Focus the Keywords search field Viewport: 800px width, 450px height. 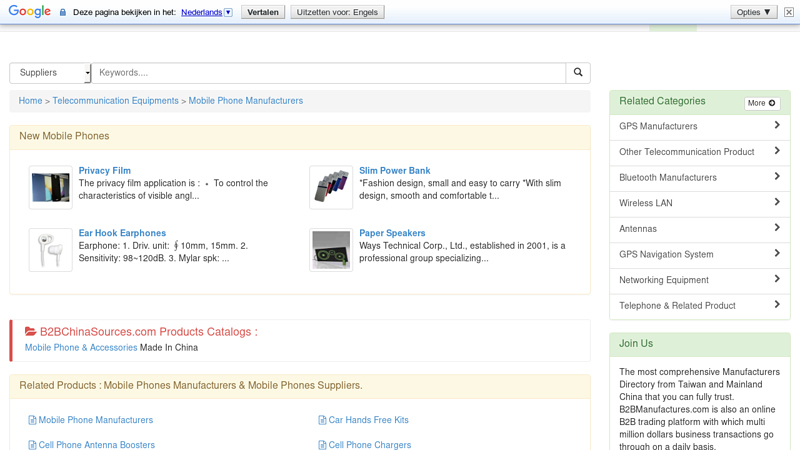(x=329, y=73)
